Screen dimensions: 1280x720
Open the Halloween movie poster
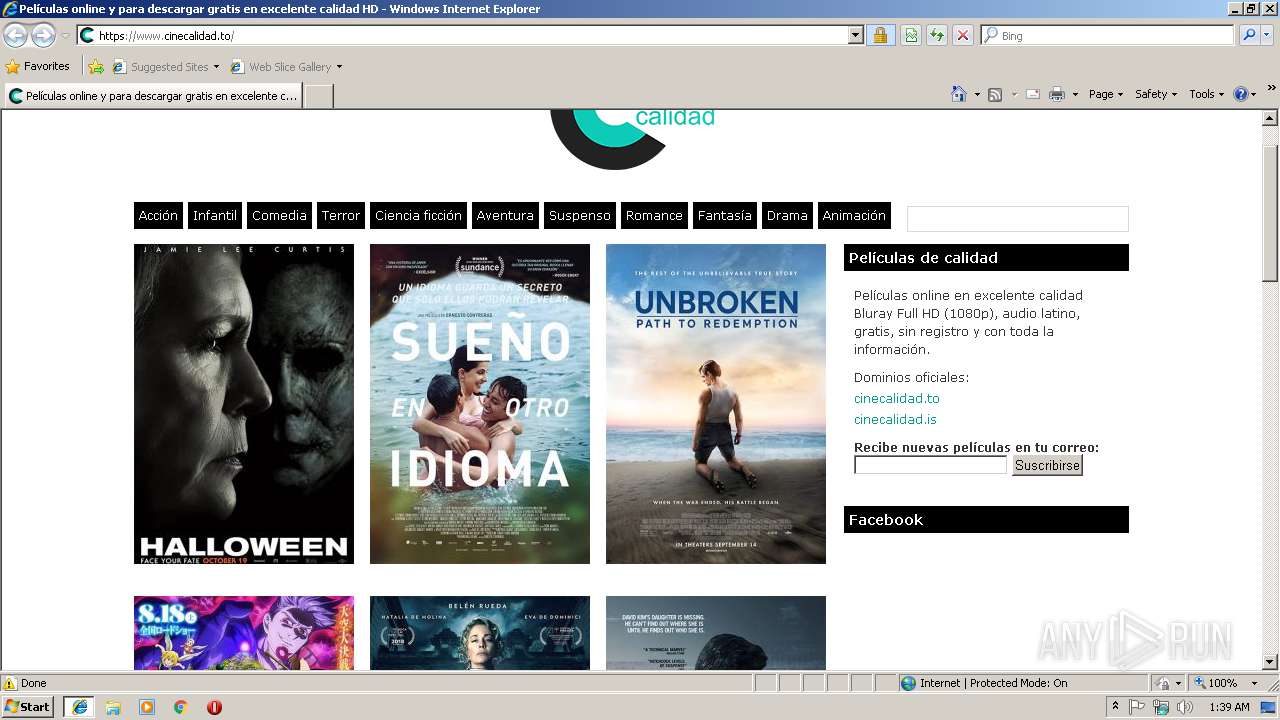(x=244, y=404)
